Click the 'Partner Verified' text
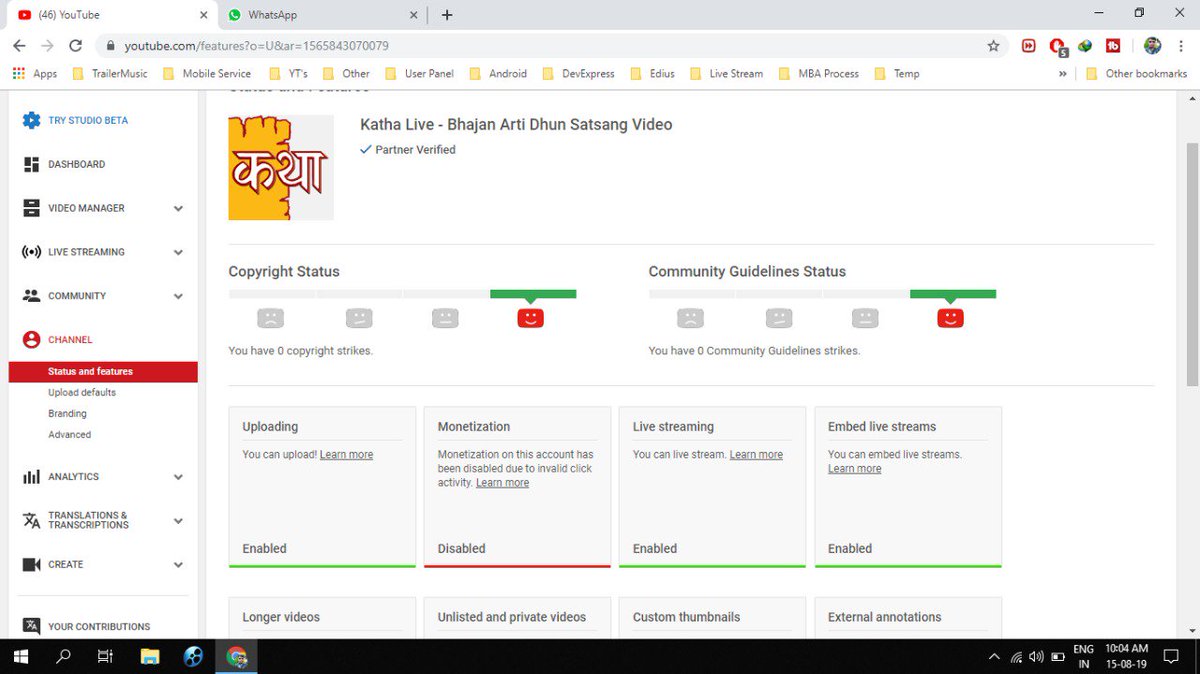1200x674 pixels. pos(415,150)
